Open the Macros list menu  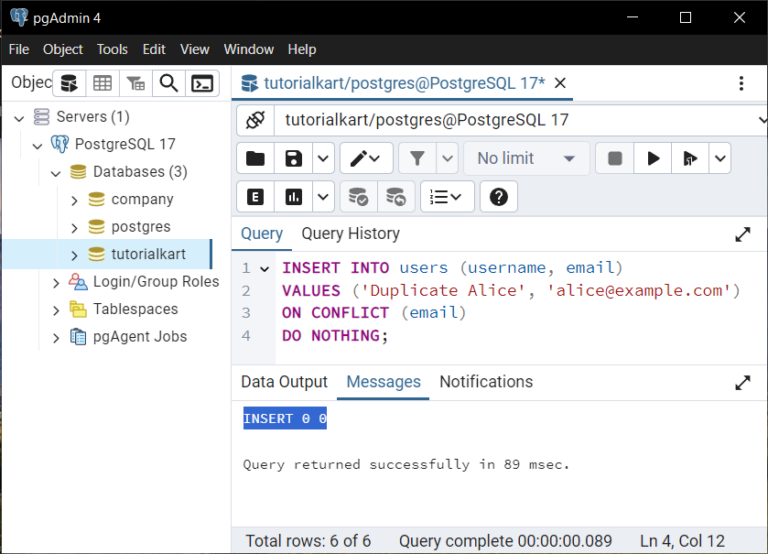tap(447, 197)
